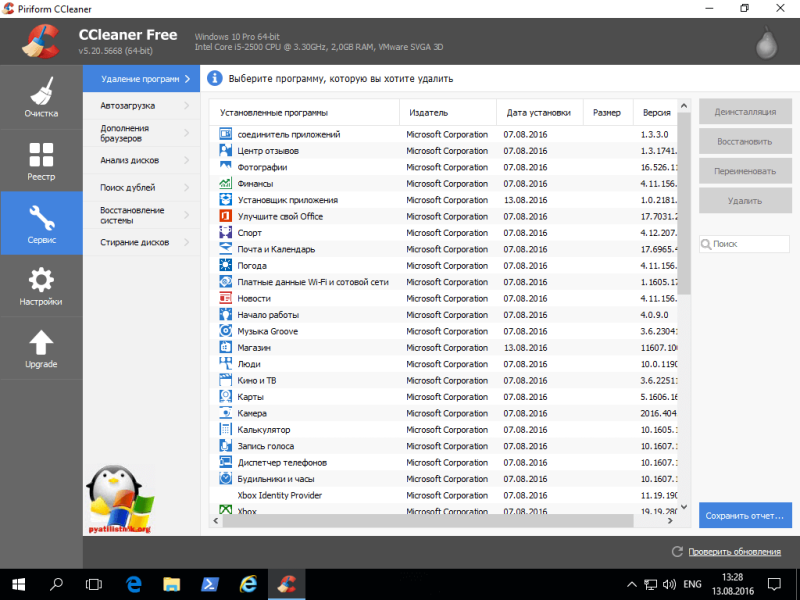Screen dimensions: 800x600
Task: Show hidden system tray icons
Action: click(x=632, y=585)
